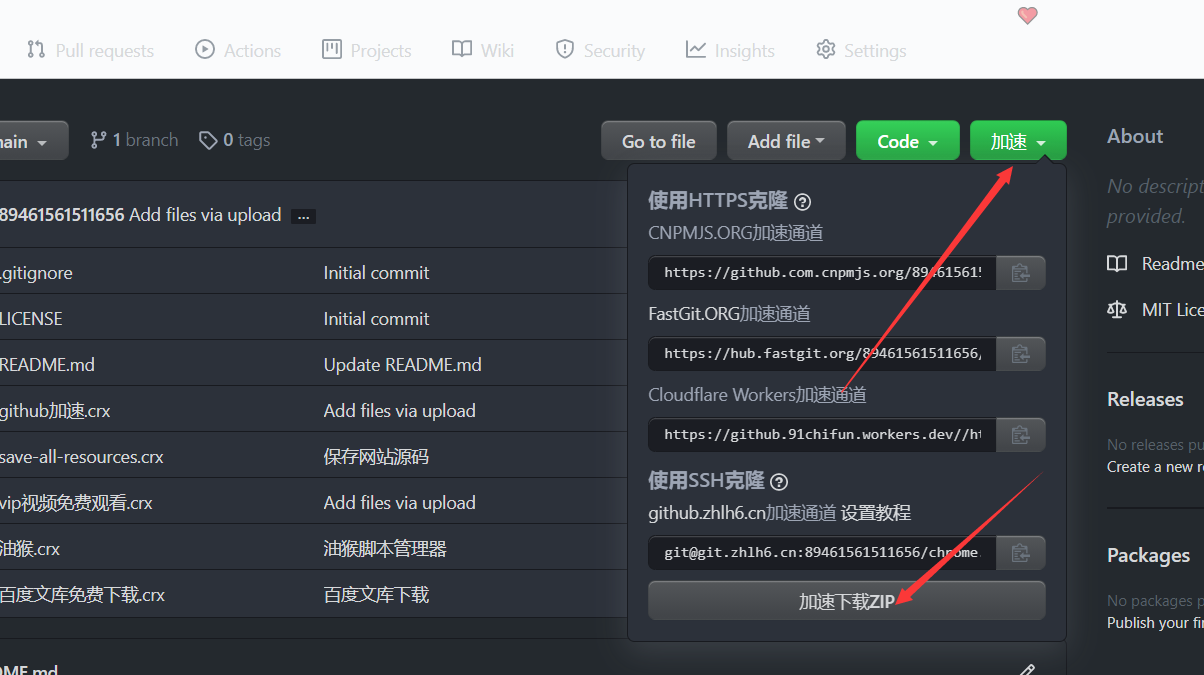The image size is (1204, 675).
Task: Open 保存网站源码 commit message
Action: click(x=376, y=457)
